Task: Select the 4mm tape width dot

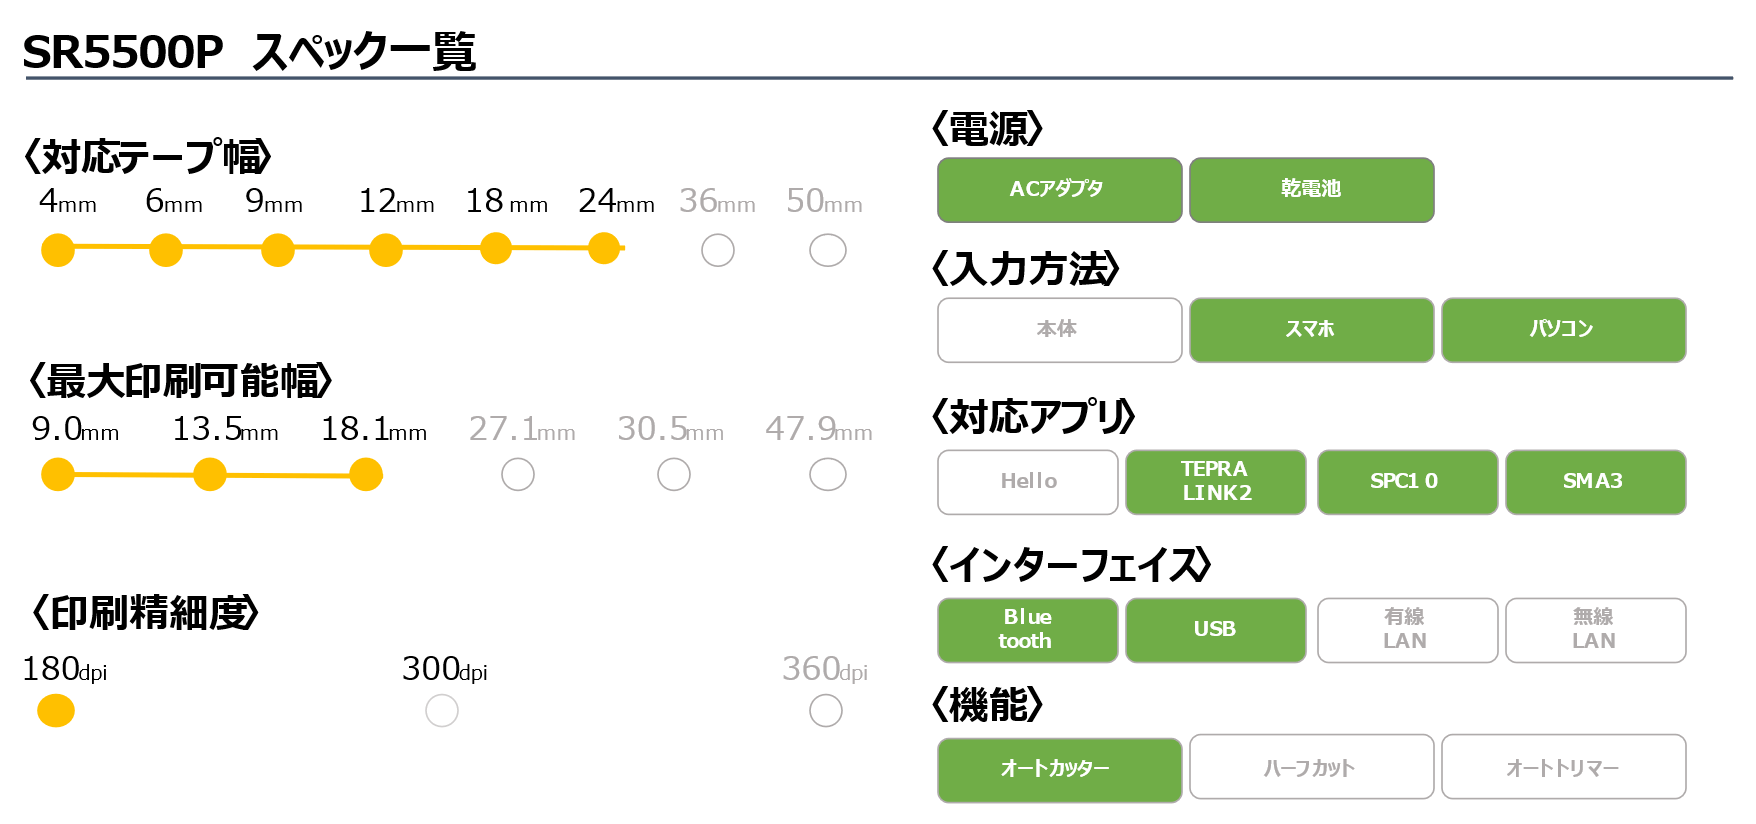Action: pos(58,250)
